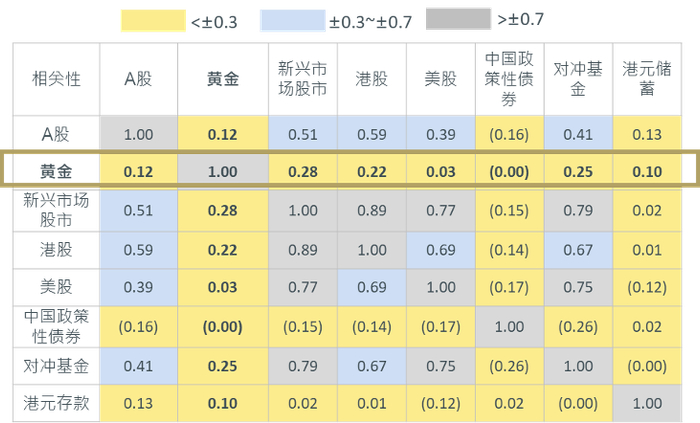Viewport: 700px width, 423px height.
Task: Click the 港股 column header
Action: [371, 78]
